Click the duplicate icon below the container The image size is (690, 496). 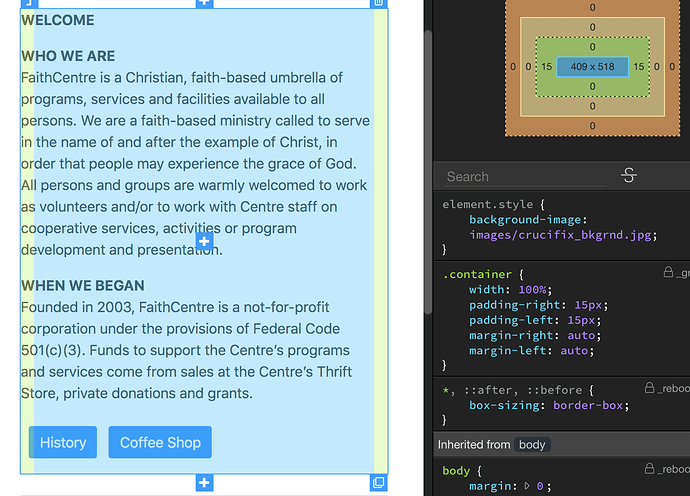point(378,482)
